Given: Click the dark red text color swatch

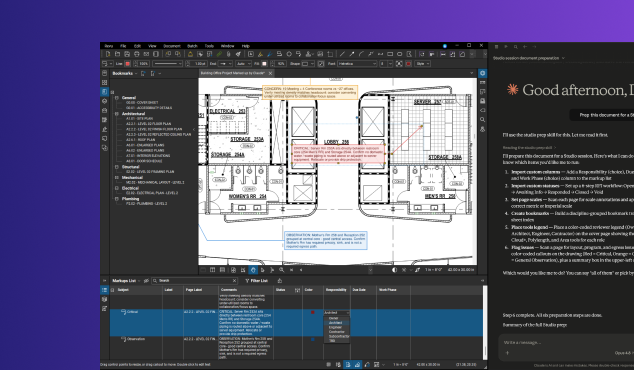Looking at the screenshot, I should pos(408,64).
